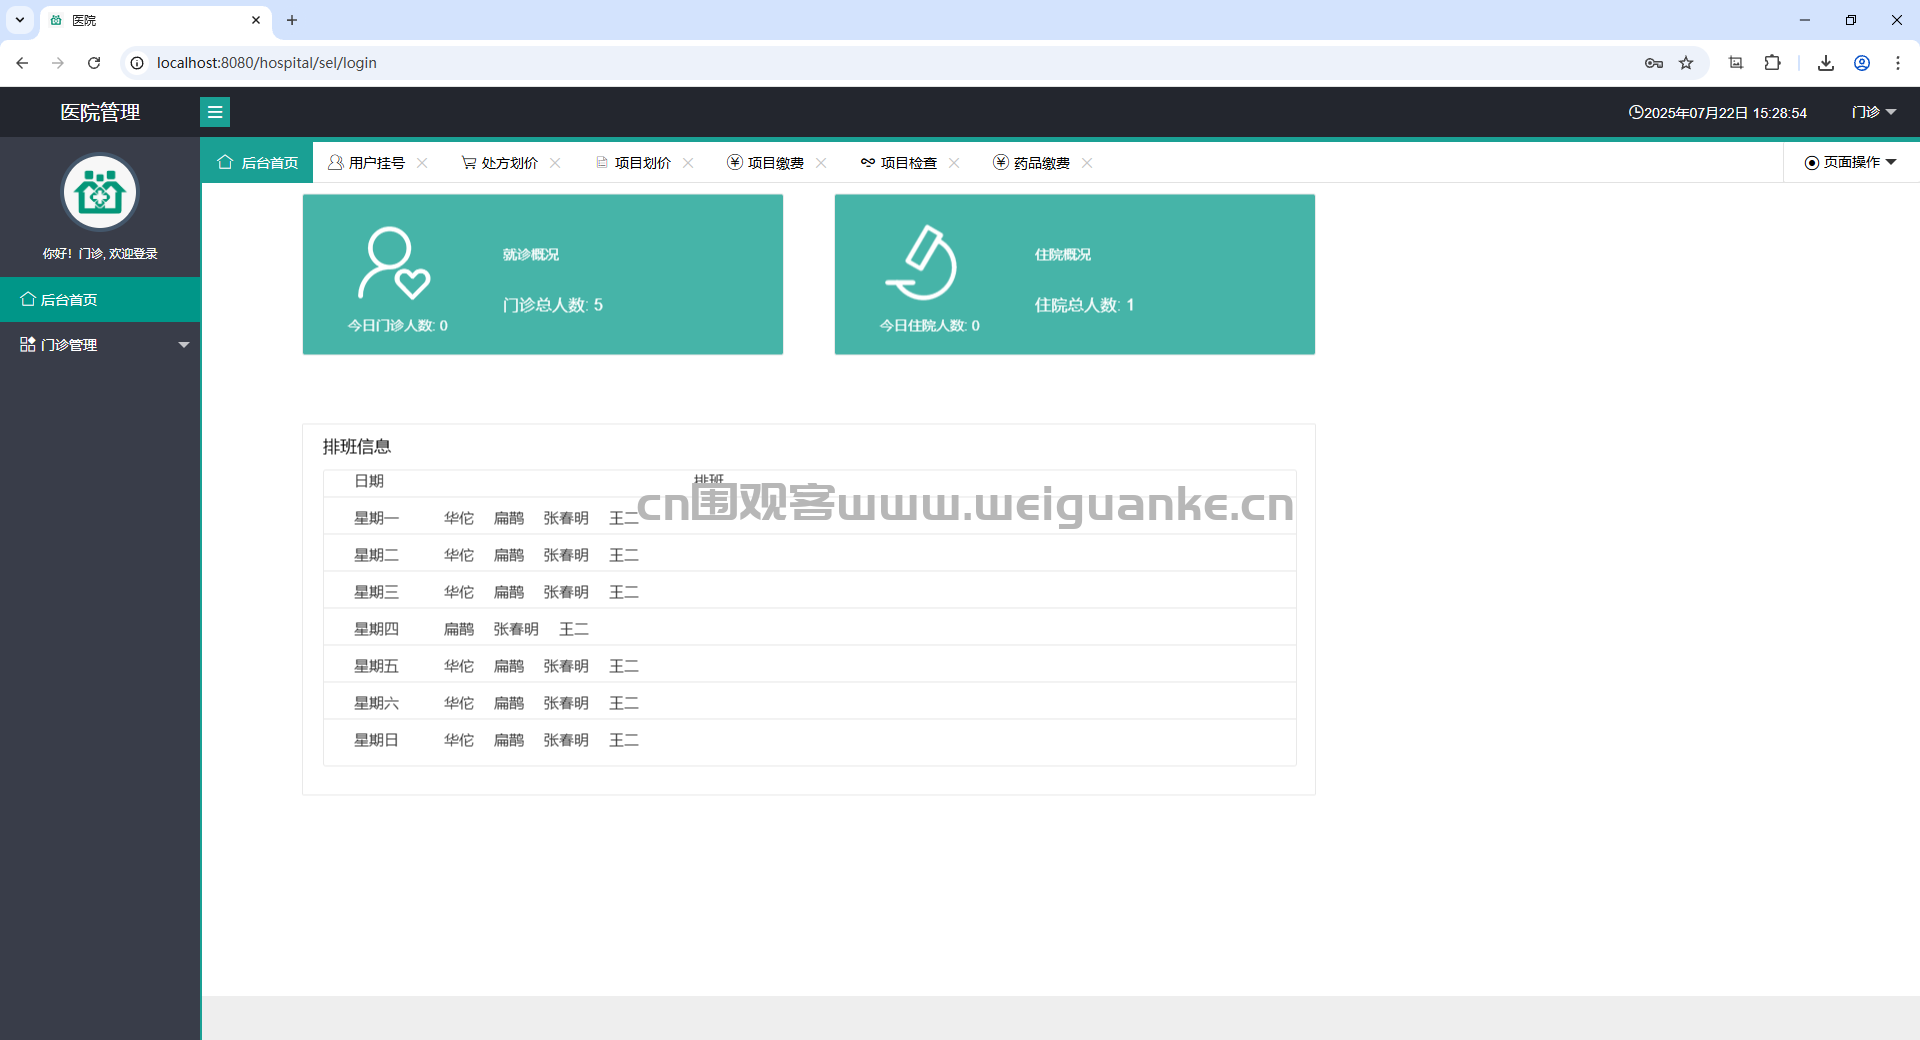Screen dimensions: 1920x1040
Task: Open Chrome three-dot menu
Action: coord(1898,63)
